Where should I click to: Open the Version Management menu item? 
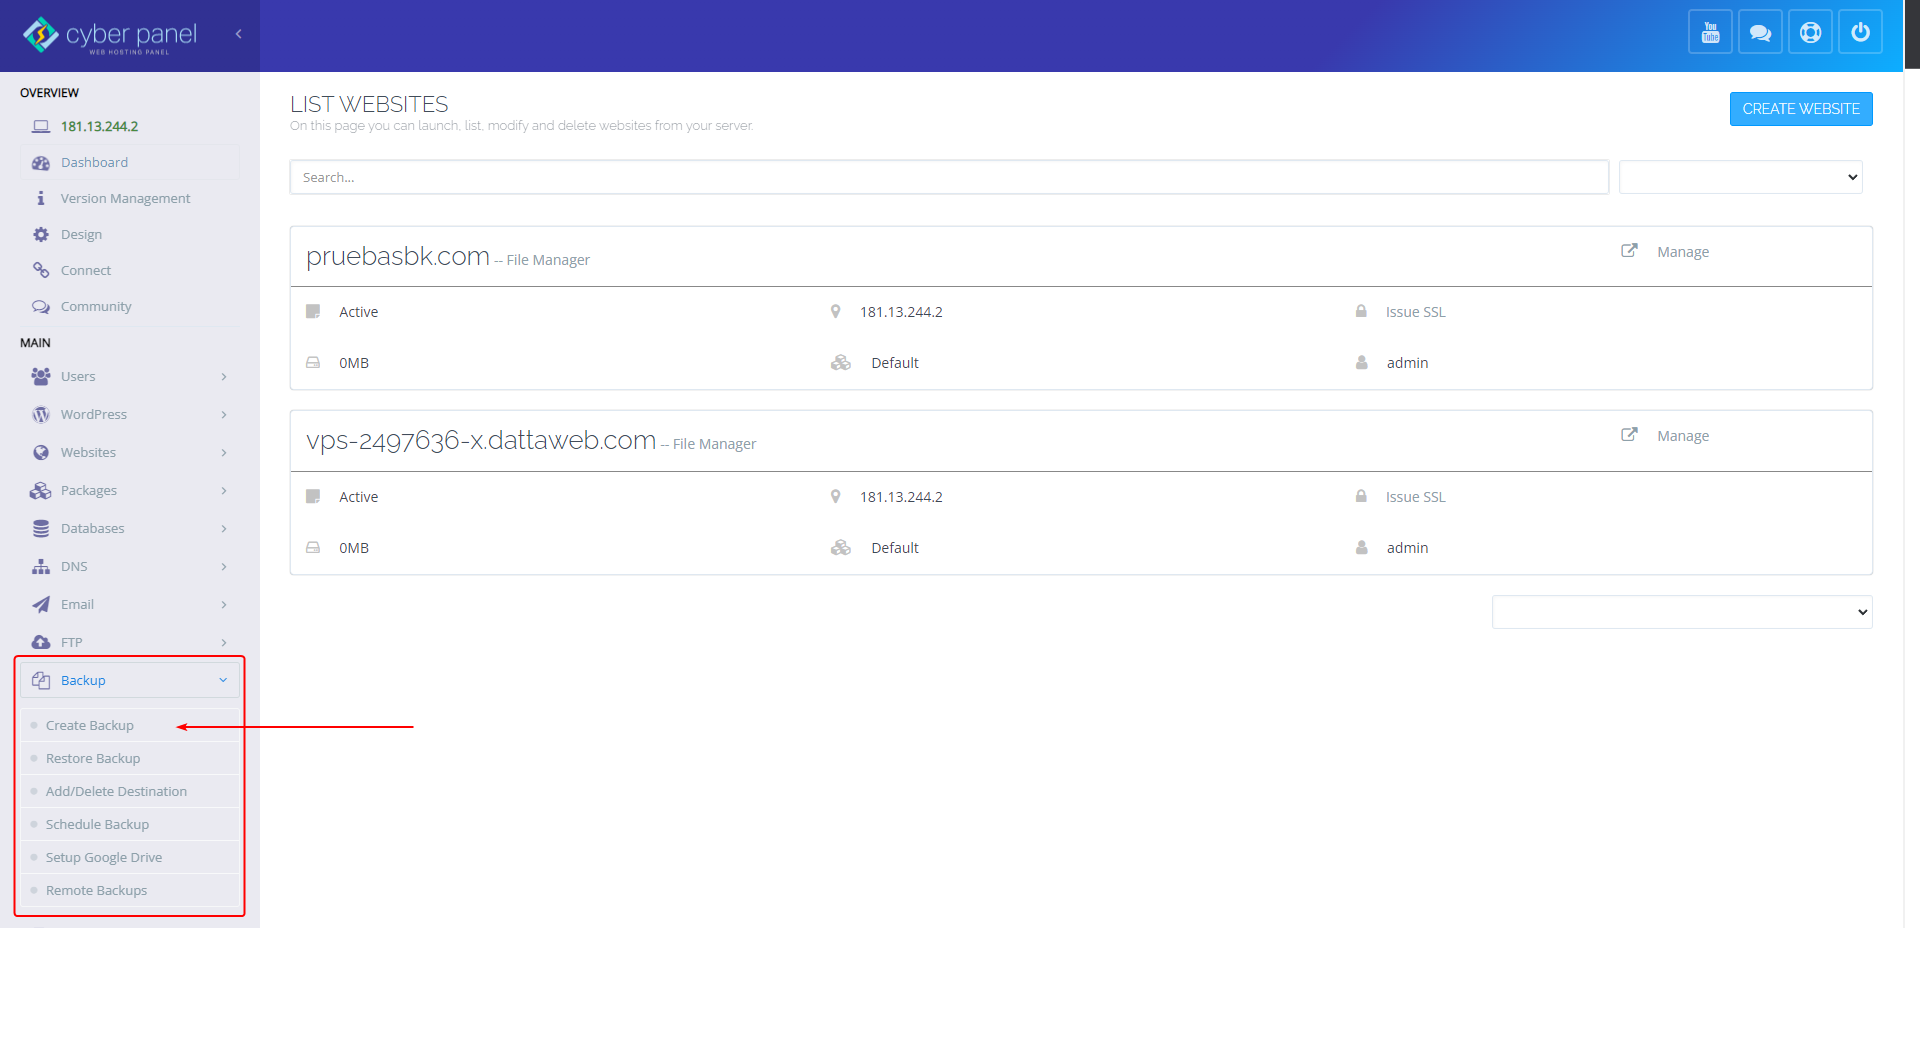[x=125, y=199]
